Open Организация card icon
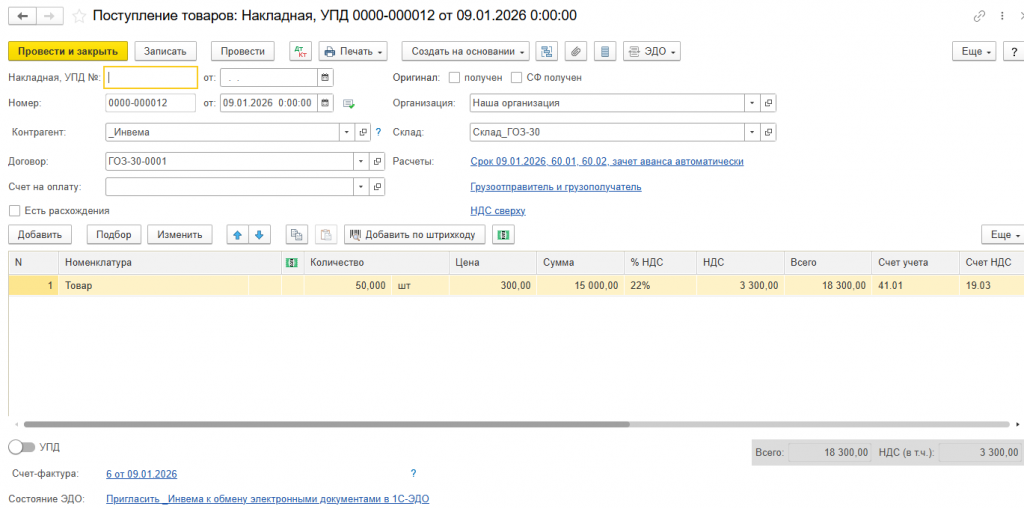 tap(769, 103)
